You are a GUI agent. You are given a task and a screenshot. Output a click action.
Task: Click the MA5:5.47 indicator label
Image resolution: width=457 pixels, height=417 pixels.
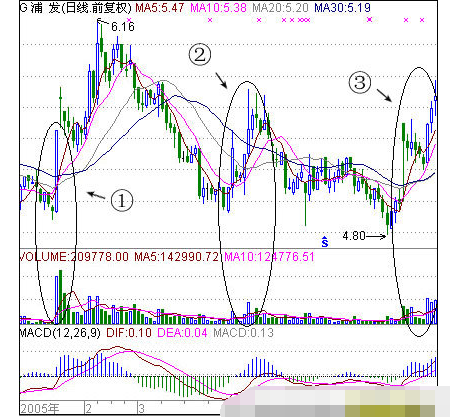pos(159,8)
